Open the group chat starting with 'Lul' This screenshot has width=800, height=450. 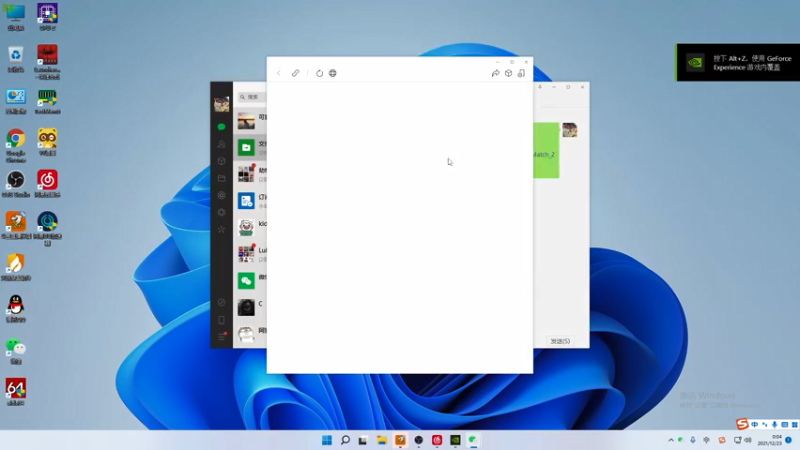(250, 254)
